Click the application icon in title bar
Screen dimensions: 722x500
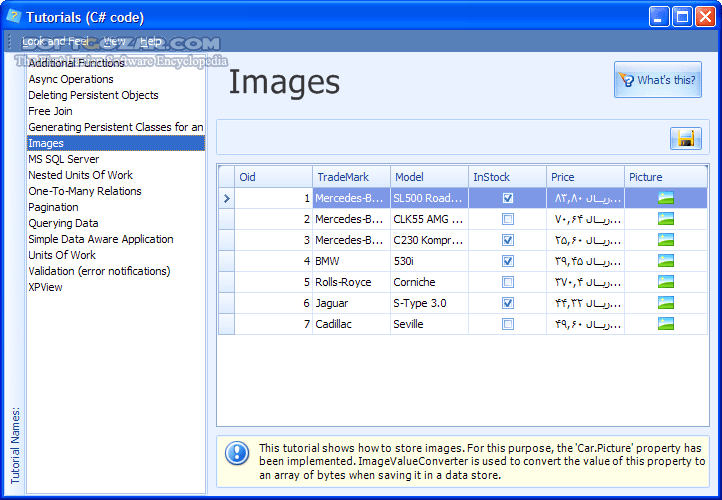[x=14, y=16]
